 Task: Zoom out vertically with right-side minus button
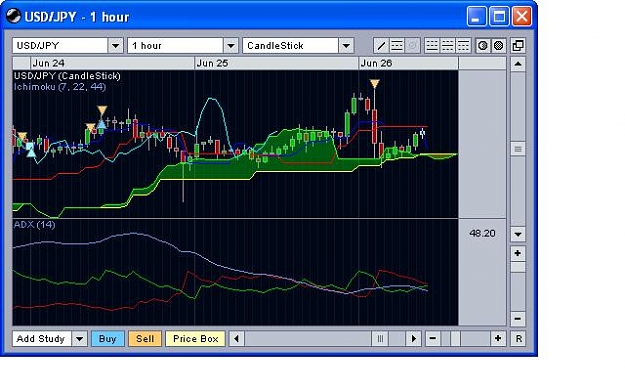pyautogui.click(x=518, y=319)
